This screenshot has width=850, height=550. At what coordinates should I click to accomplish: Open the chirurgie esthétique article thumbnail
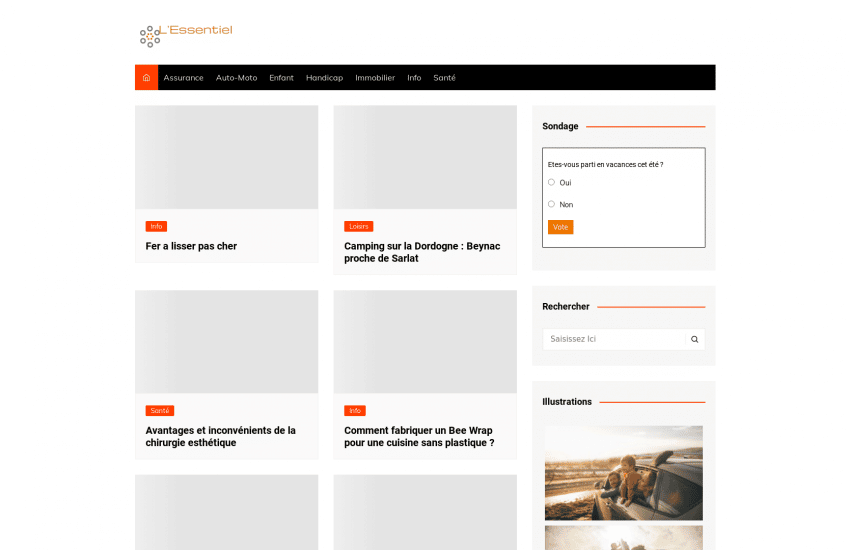(227, 341)
